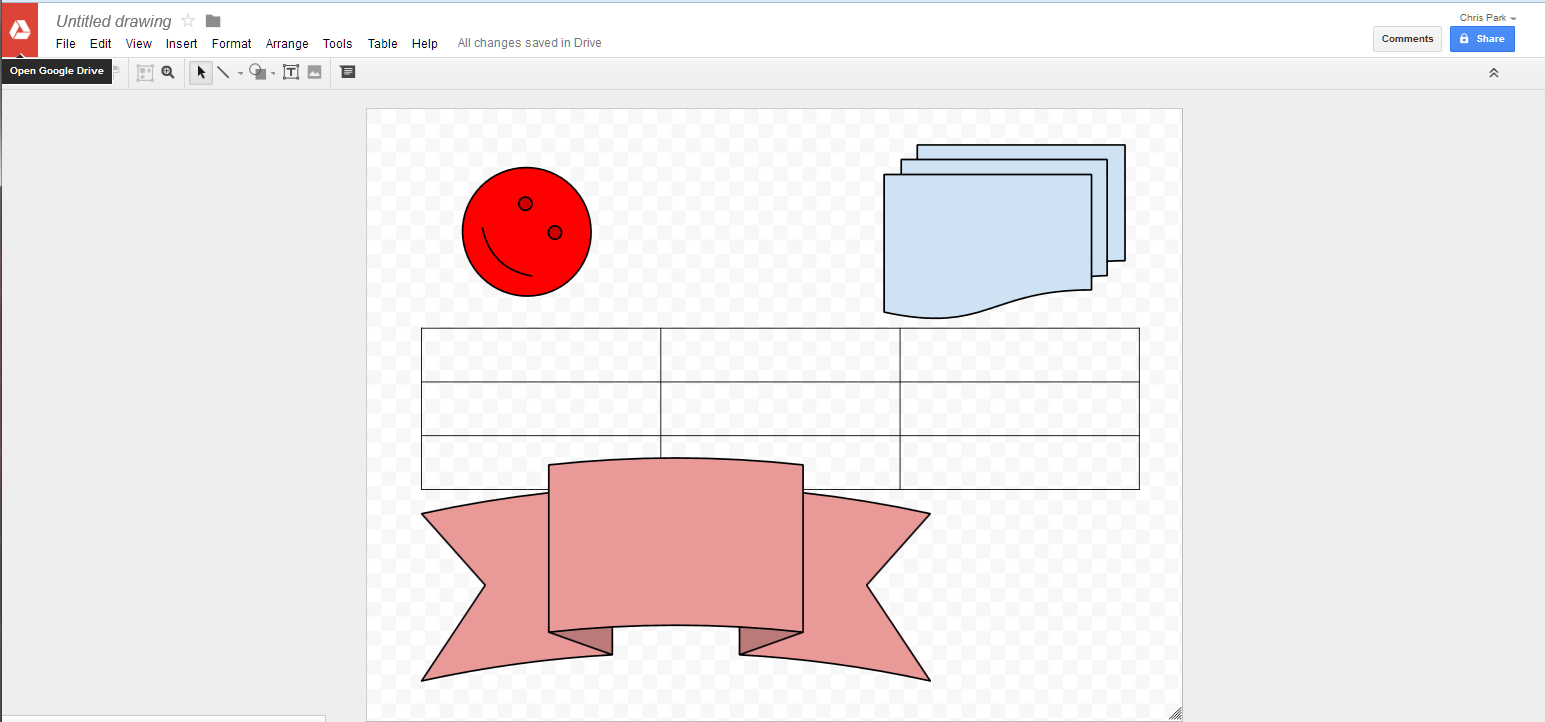Click the comment icon in the toolbar
This screenshot has height=722, width=1545.
click(348, 71)
